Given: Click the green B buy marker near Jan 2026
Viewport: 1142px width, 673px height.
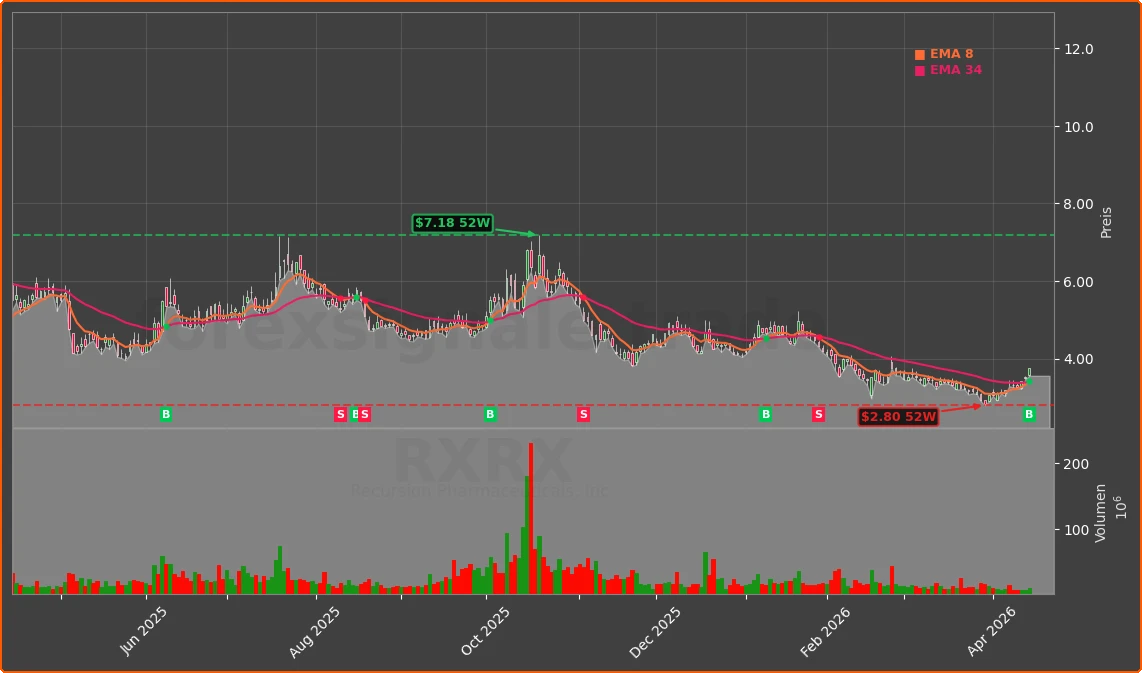Looking at the screenshot, I should coord(766,413).
